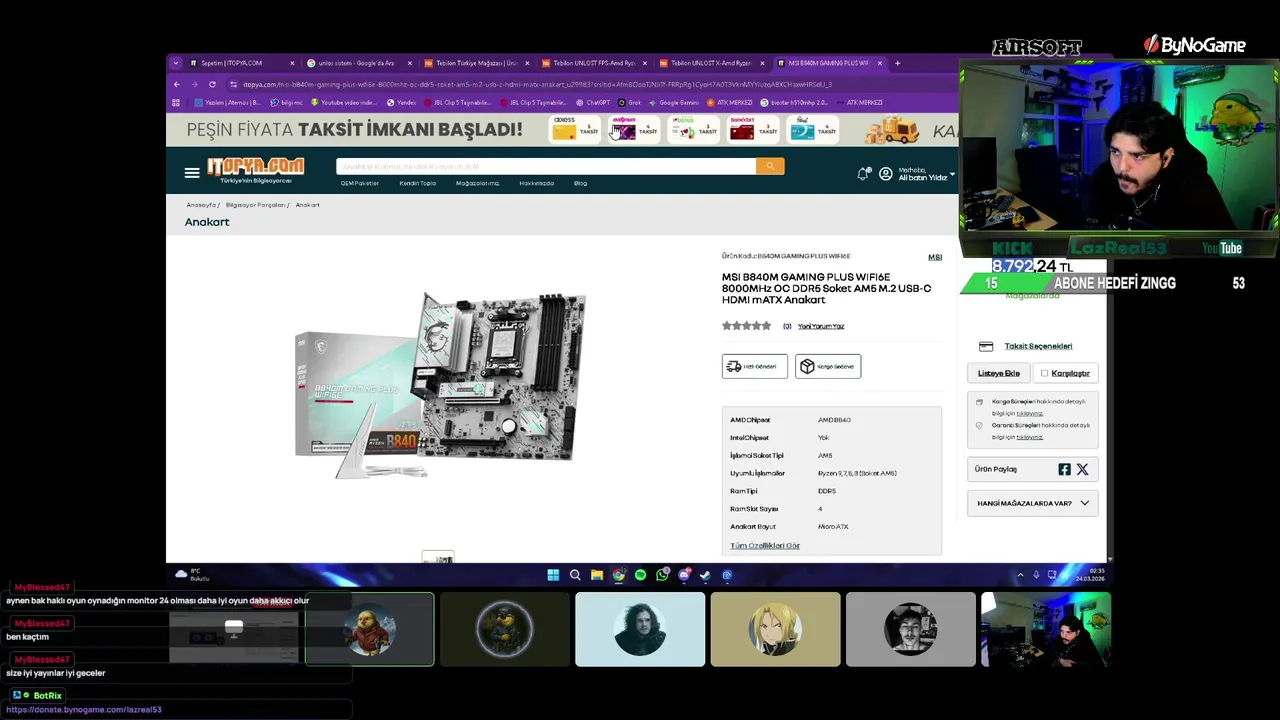The image size is (1280, 720).
Task: Click the weather widget on taskbar
Action: [x=193, y=575]
